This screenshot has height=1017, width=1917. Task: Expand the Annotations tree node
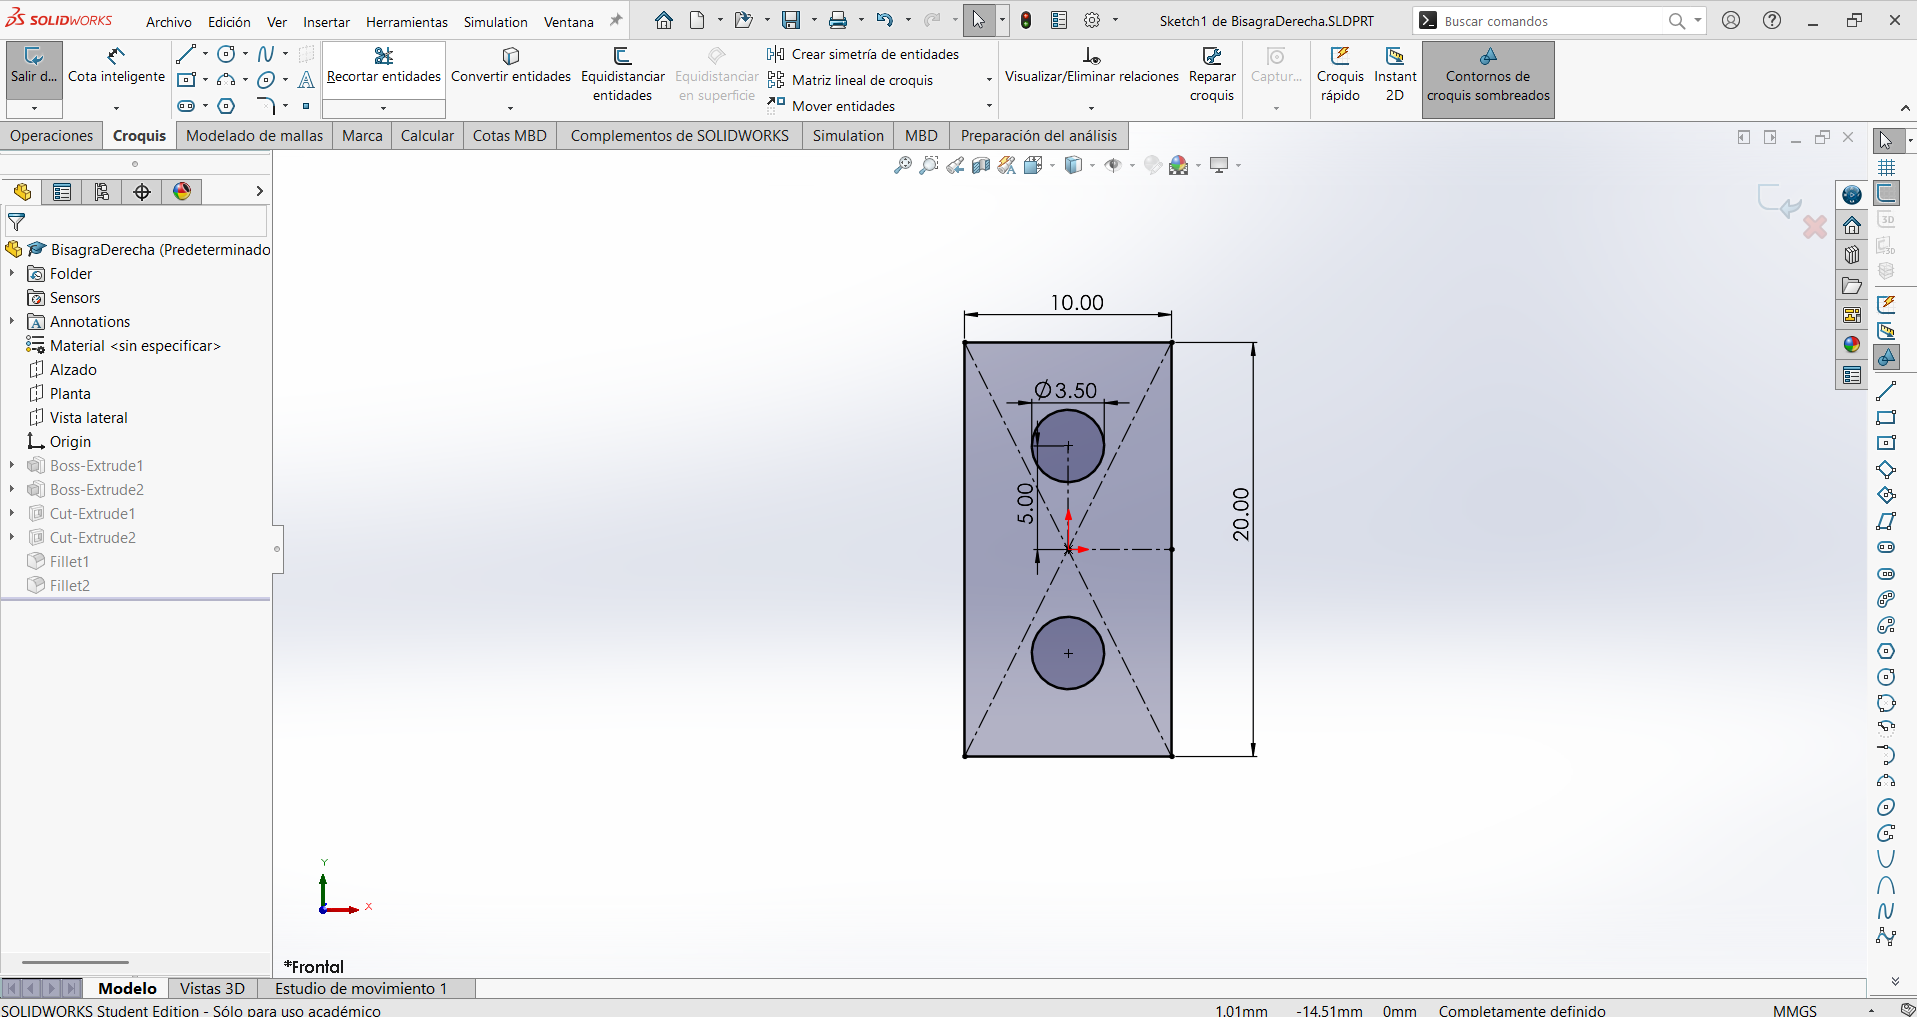12,321
